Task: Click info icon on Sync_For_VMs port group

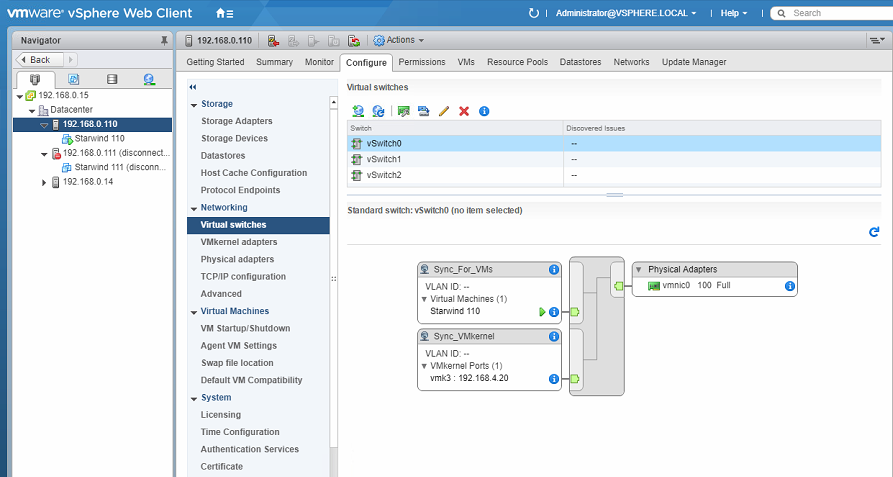Action: click(554, 269)
